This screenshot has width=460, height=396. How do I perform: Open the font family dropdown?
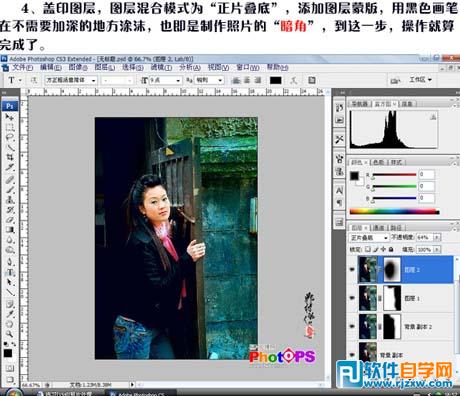[70, 80]
